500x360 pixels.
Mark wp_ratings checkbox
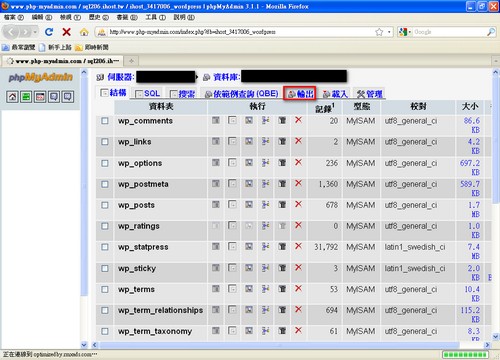tap(105, 226)
